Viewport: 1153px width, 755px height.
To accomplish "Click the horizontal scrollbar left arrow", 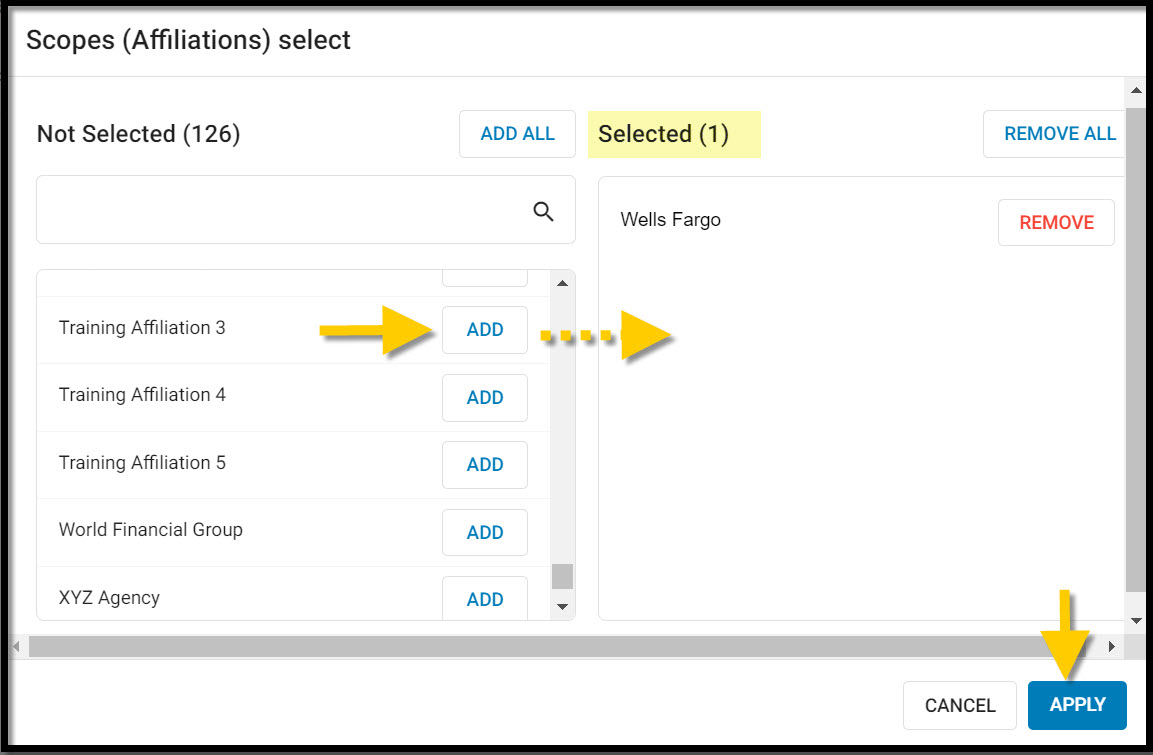I will [x=17, y=647].
